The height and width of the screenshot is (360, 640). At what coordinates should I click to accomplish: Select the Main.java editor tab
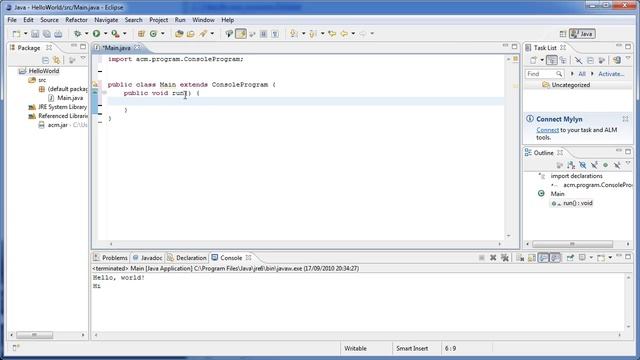coord(116,48)
